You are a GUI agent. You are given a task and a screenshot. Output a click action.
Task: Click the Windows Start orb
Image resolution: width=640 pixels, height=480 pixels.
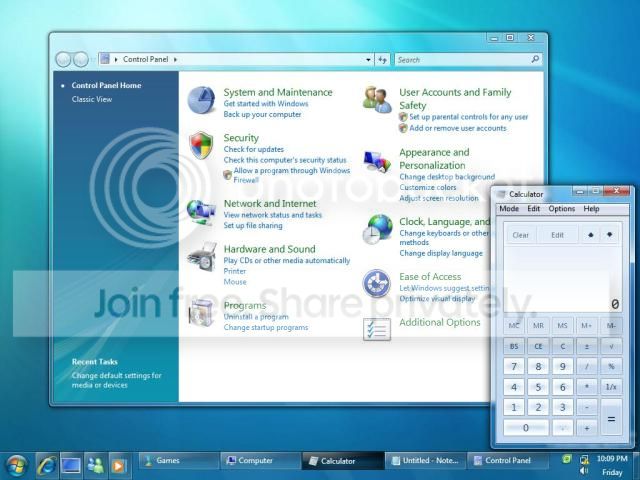coord(16,464)
